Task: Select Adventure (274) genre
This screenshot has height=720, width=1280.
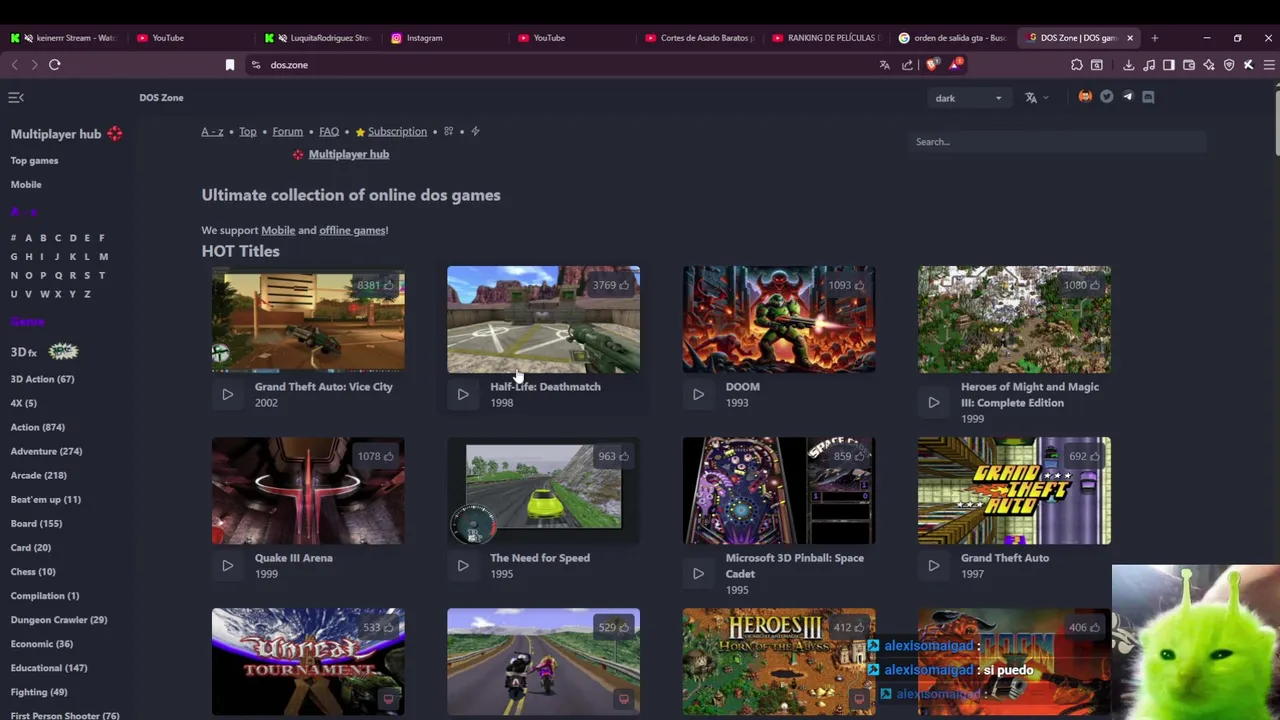Action: click(46, 451)
